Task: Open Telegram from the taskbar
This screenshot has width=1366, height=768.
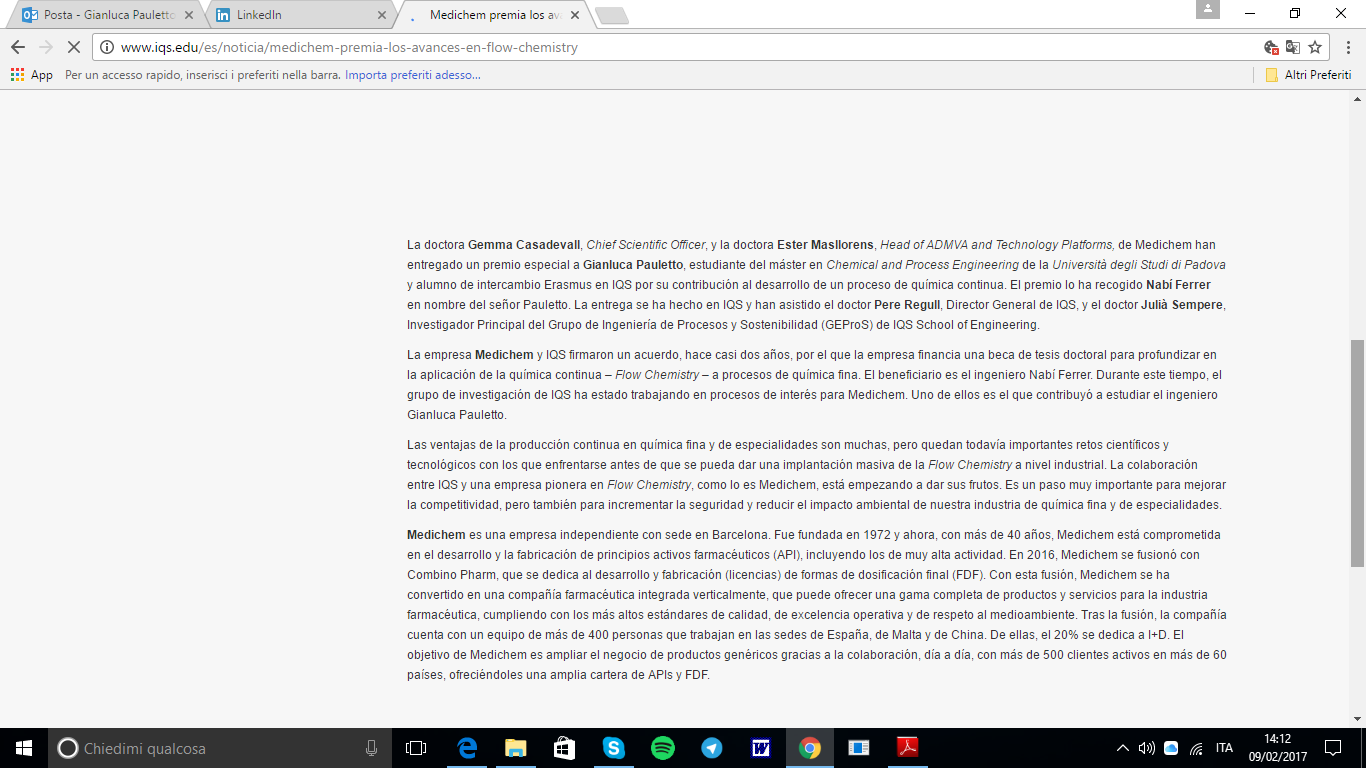Action: coord(712,748)
